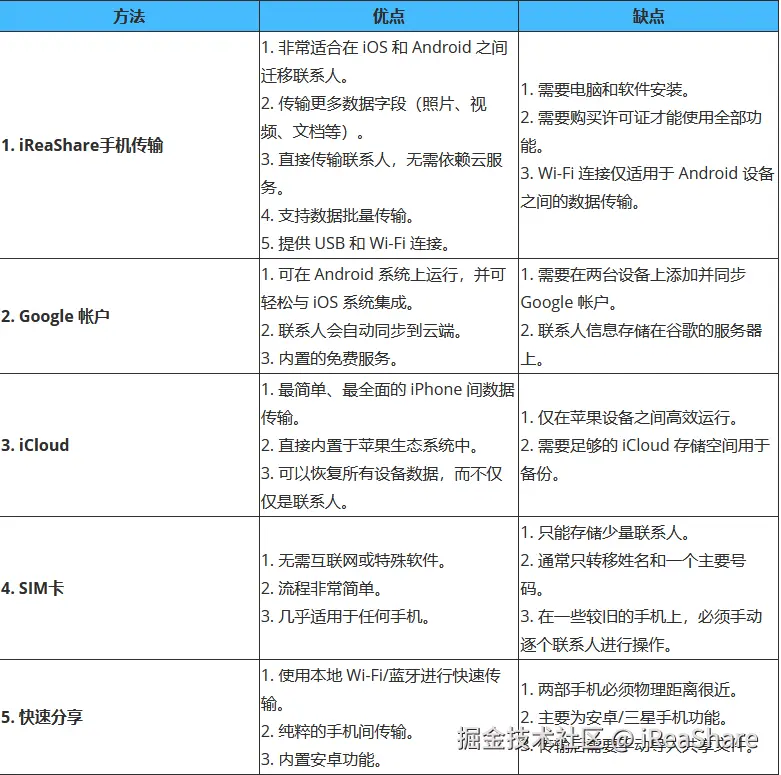Click the text 通常只转移姓名和一个主要号

(x=642, y=560)
